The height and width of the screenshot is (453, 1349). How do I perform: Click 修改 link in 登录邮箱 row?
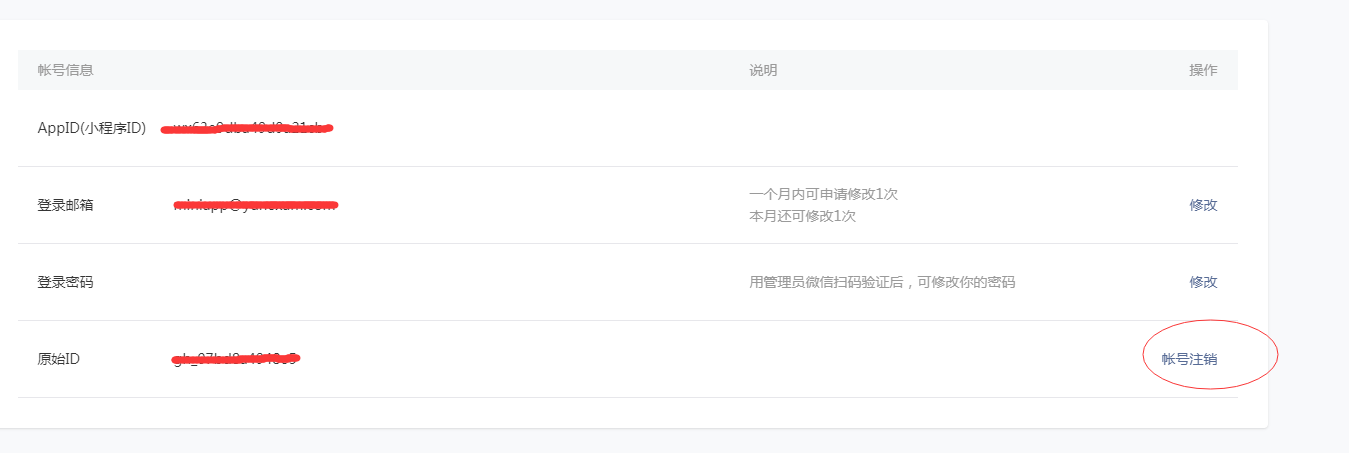pos(1203,205)
